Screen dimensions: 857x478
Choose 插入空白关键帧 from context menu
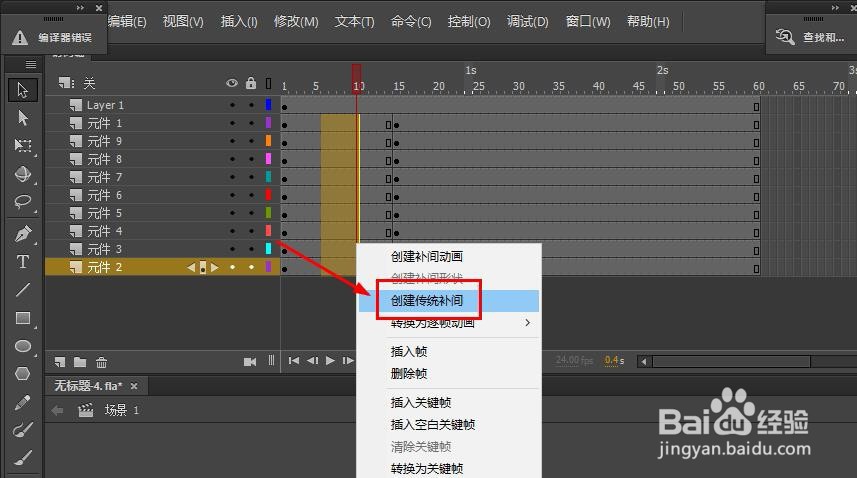tap(449, 424)
